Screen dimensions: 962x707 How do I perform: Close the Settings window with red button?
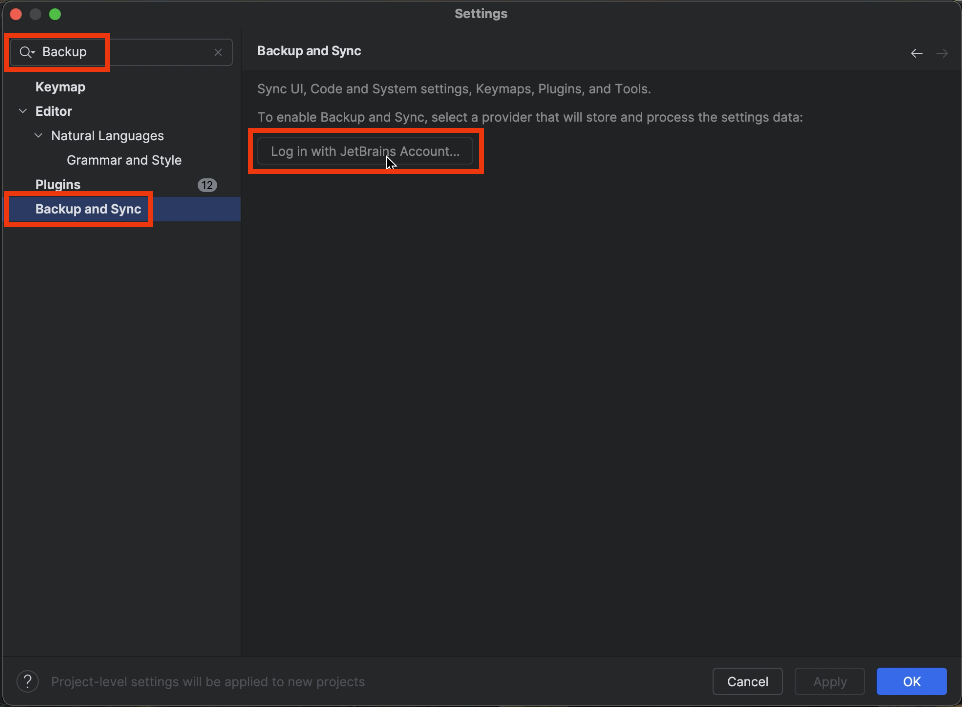(x=16, y=14)
